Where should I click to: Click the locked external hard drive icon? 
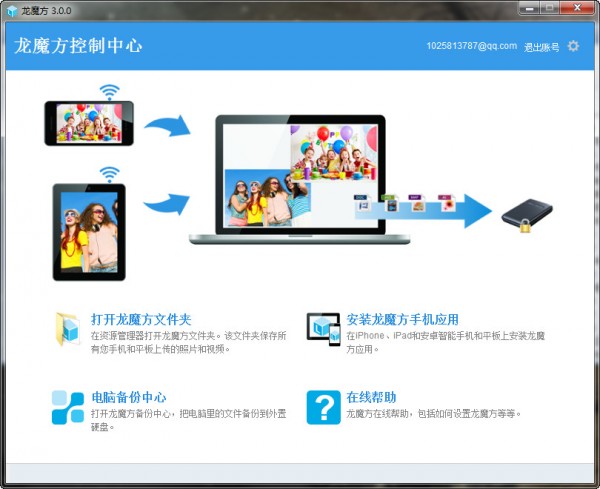pyautogui.click(x=527, y=215)
